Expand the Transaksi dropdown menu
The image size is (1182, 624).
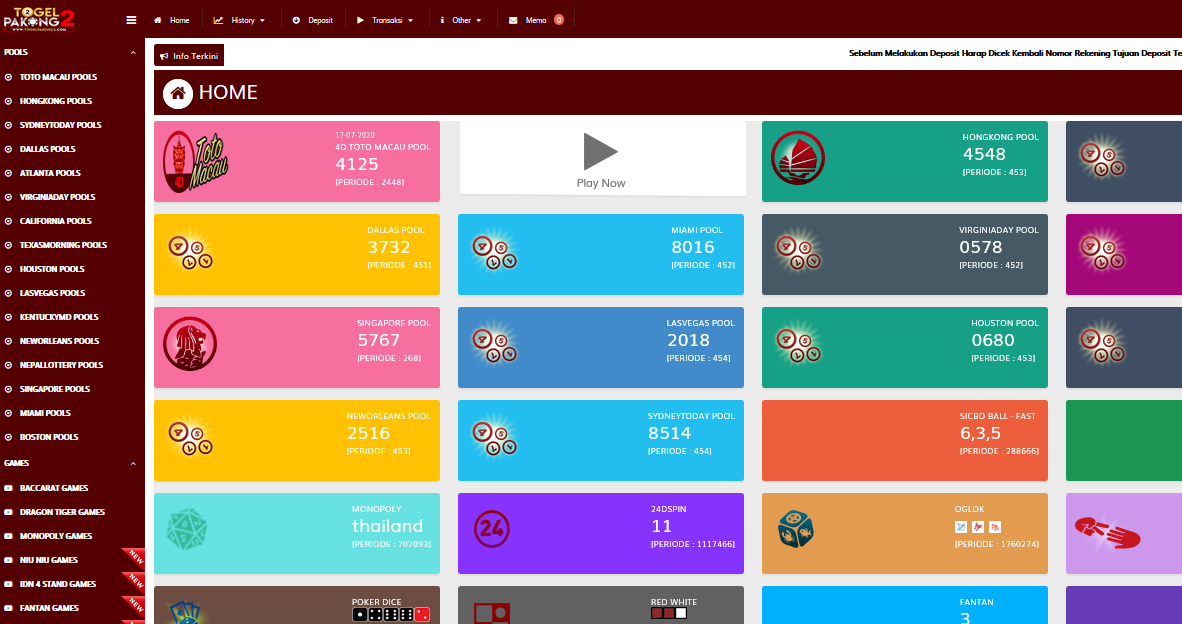(384, 20)
